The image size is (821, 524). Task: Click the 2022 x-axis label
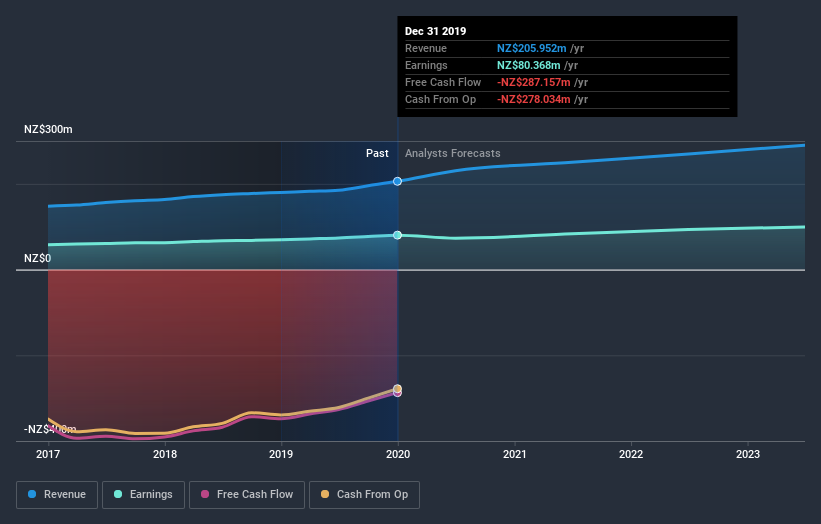point(631,454)
